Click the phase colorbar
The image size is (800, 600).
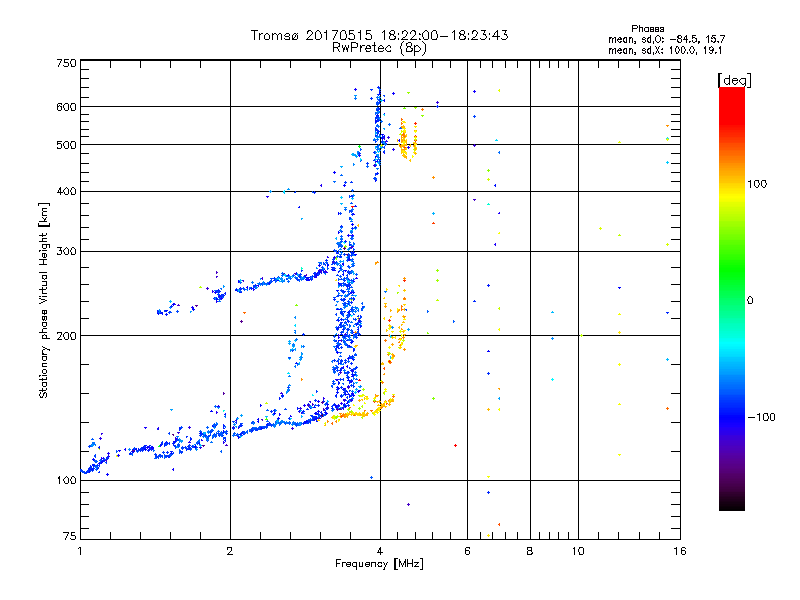click(732, 298)
